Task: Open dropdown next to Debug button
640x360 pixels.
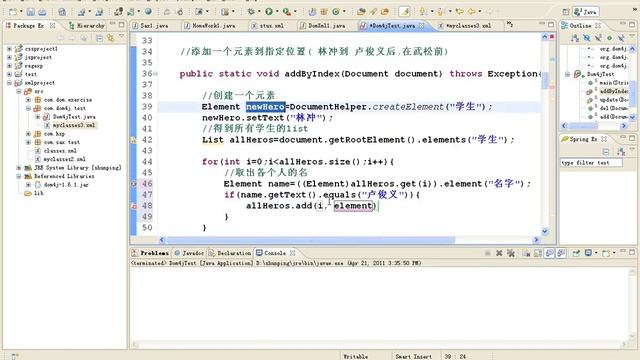Action: tap(259, 12)
